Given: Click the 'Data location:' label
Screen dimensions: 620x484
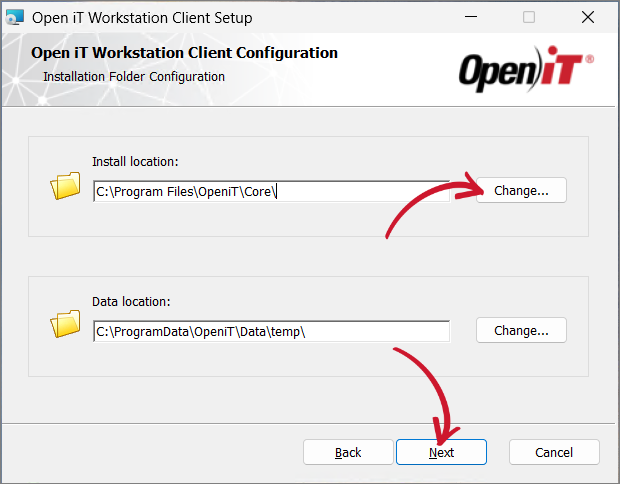Looking at the screenshot, I should [131, 301].
